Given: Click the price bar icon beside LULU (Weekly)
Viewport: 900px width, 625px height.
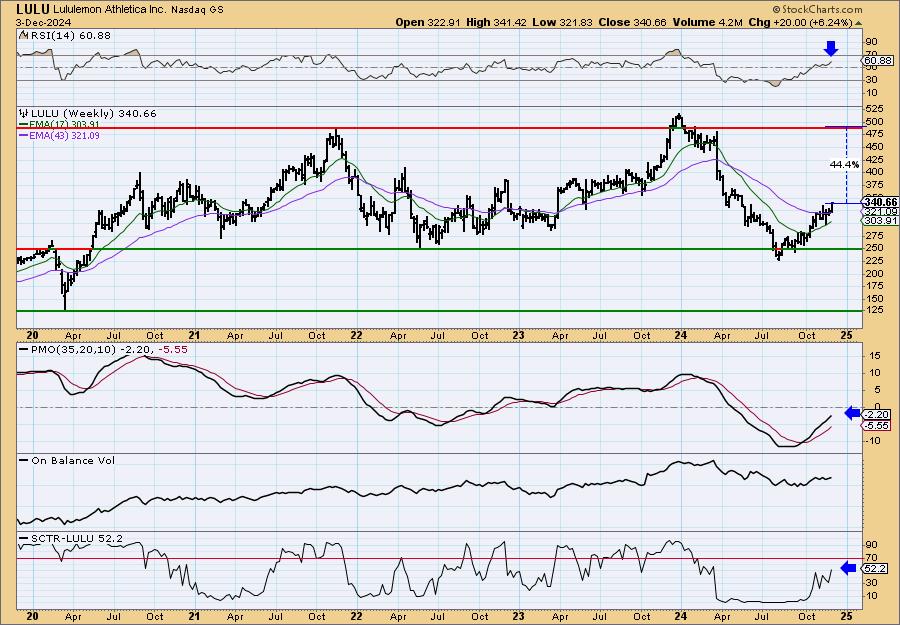Looking at the screenshot, I should tap(23, 114).
